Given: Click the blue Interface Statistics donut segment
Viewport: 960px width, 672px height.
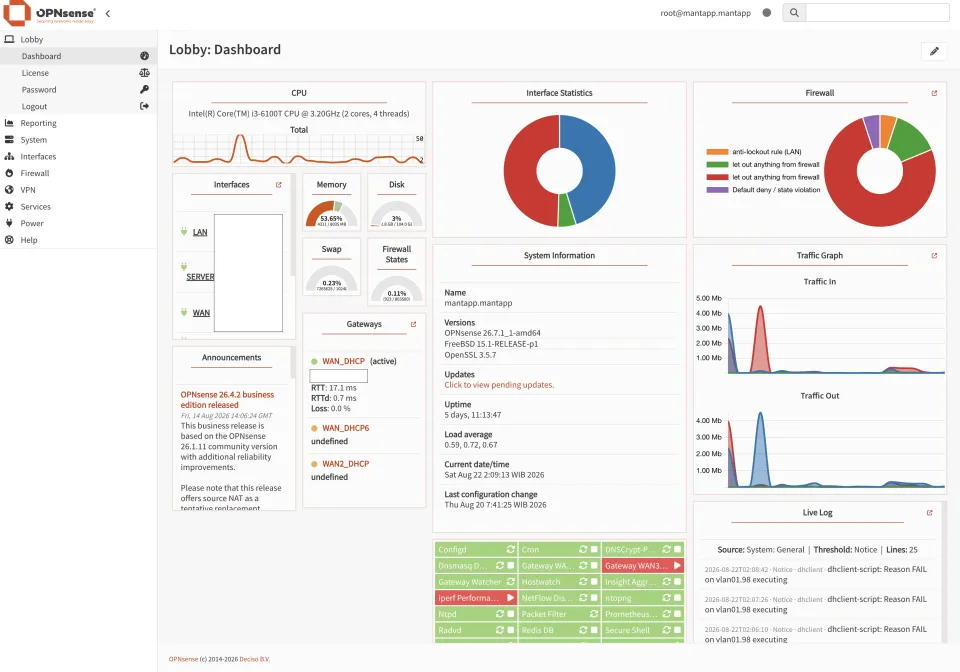Looking at the screenshot, I should pyautogui.click(x=597, y=165).
